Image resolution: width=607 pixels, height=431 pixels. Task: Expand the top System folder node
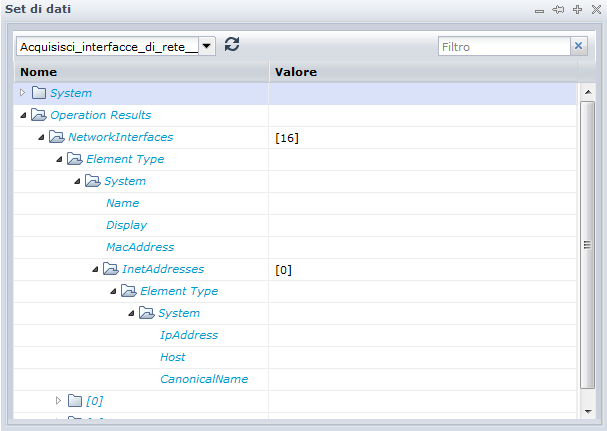(x=22, y=93)
